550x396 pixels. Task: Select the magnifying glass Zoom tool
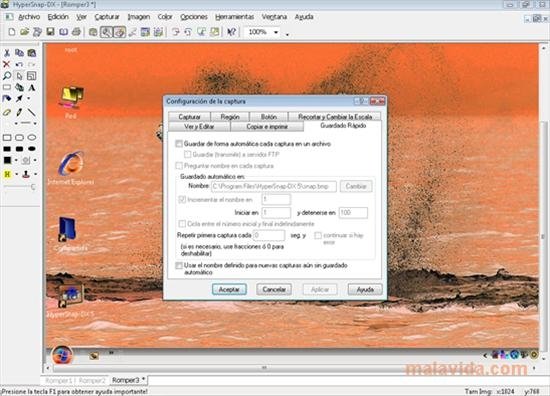pyautogui.click(x=7, y=76)
